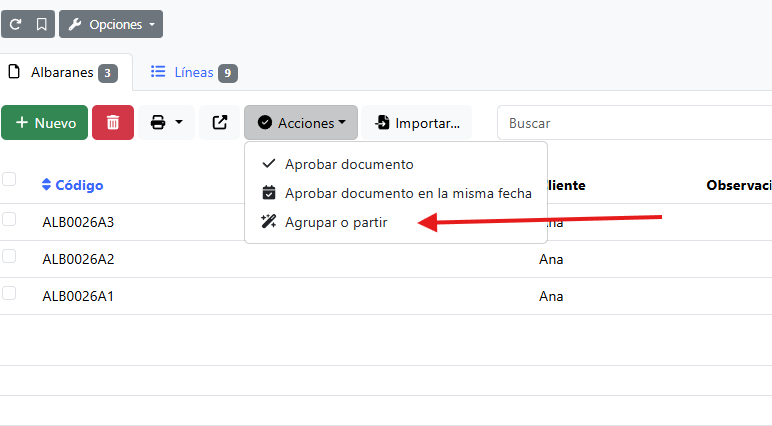This screenshot has width=772, height=426.
Task: Open the ALB0026A2 record
Action: (78, 259)
